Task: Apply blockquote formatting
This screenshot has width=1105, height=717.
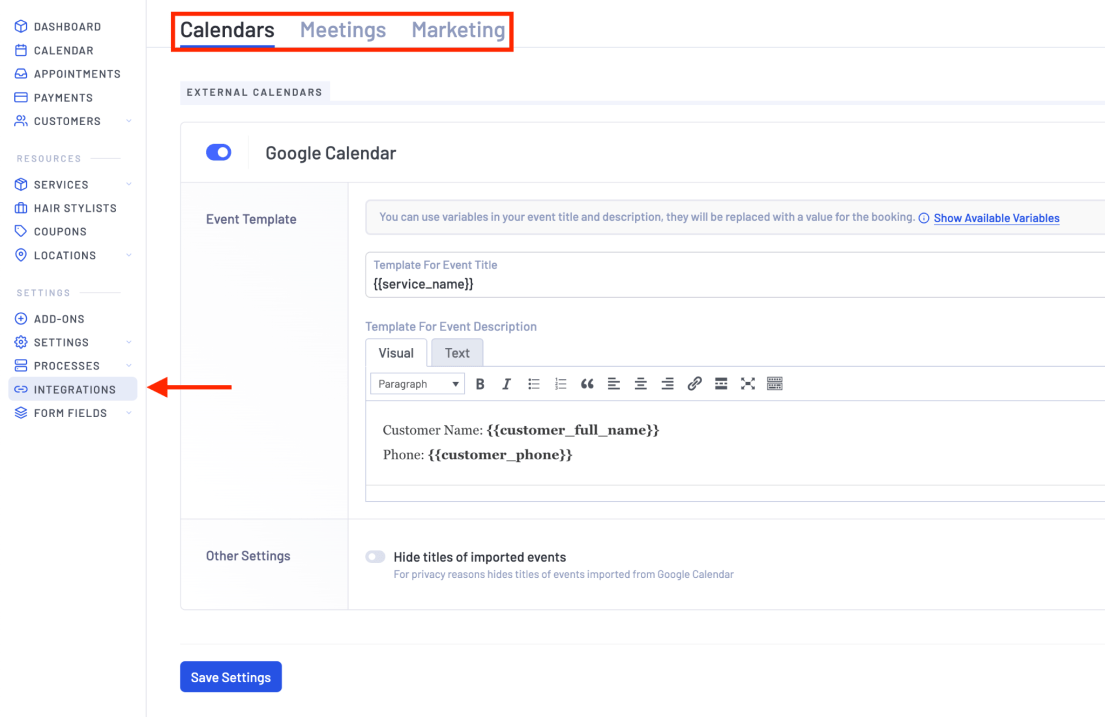Action: pos(587,384)
